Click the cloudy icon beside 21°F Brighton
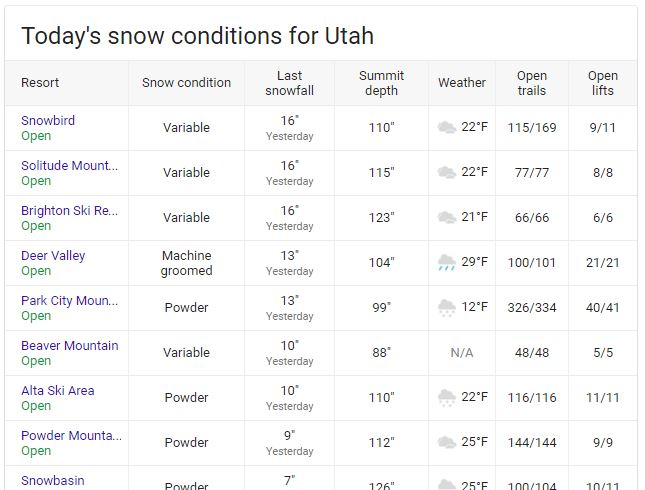The image size is (645, 490). [447, 217]
